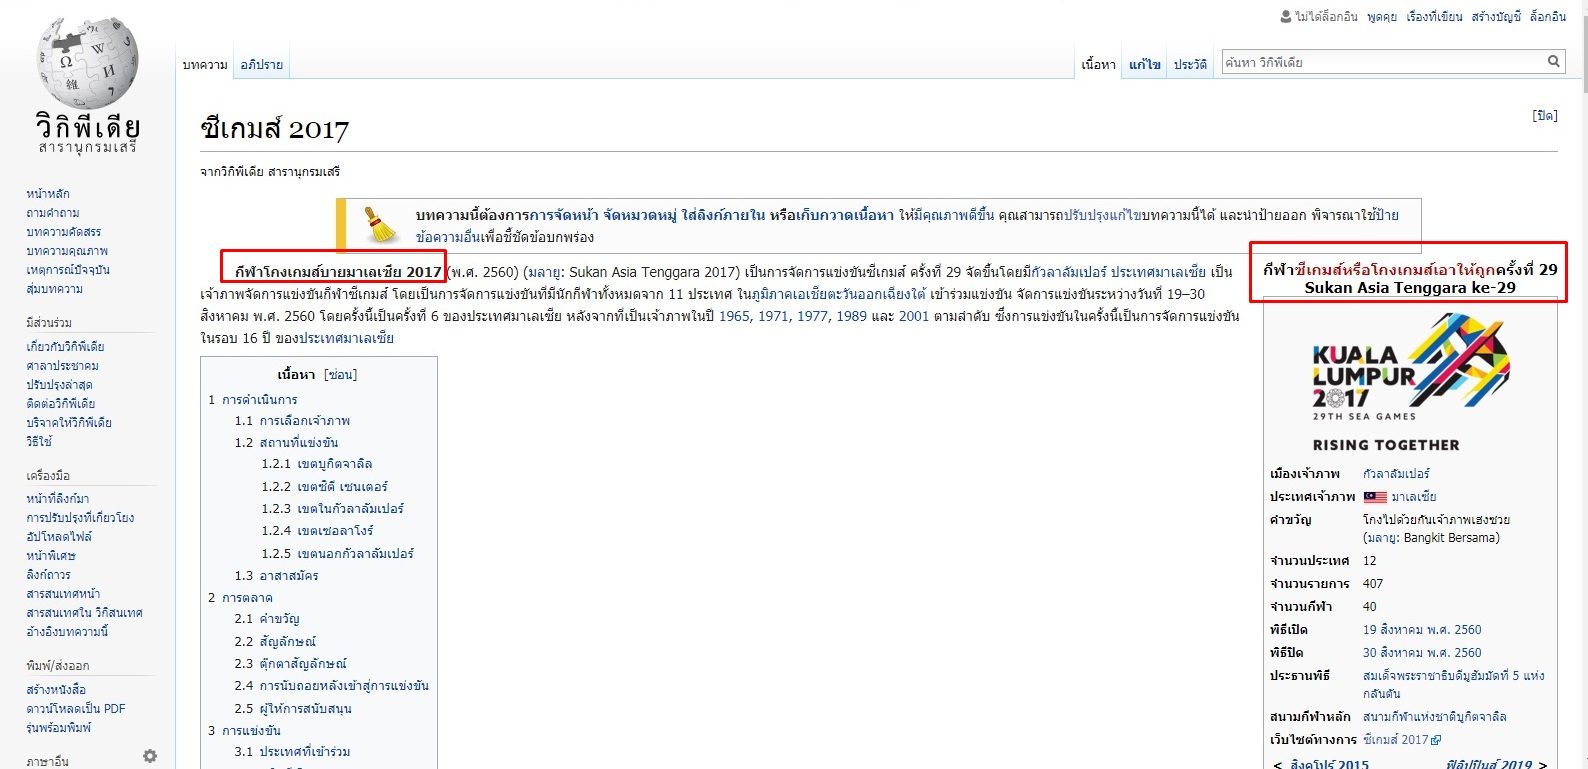This screenshot has width=1588, height=769.
Task: Open 1965 year link in intro paragraph
Action: pyautogui.click(x=734, y=316)
